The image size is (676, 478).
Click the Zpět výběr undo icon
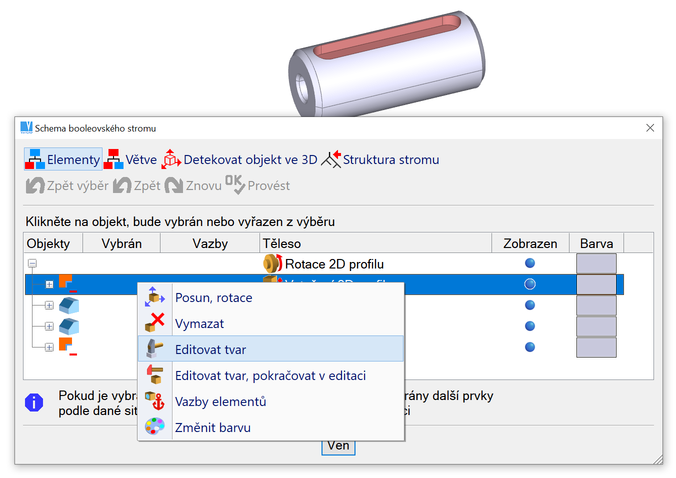pos(36,185)
